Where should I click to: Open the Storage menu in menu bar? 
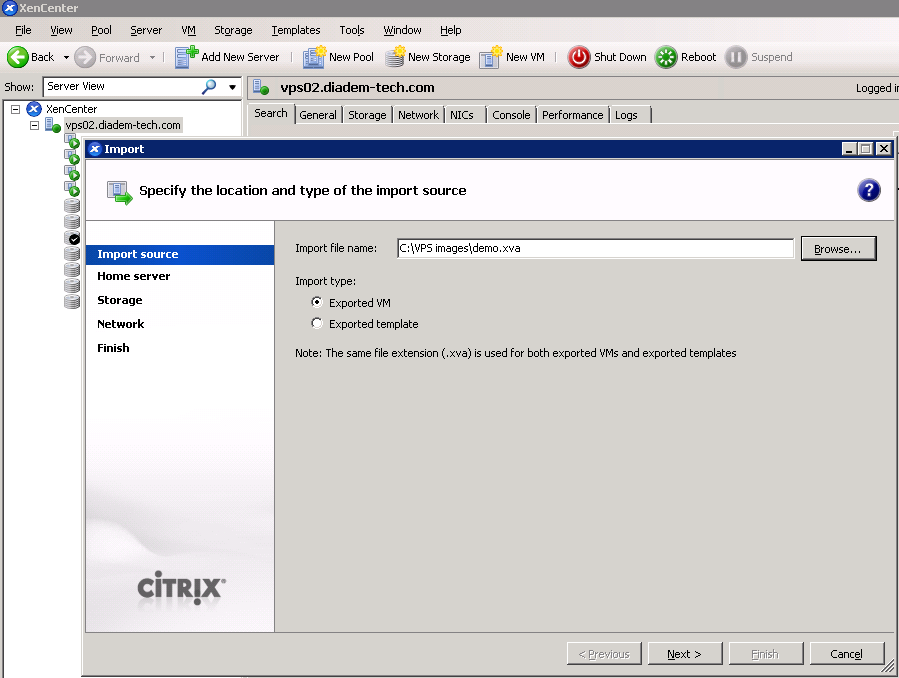[233, 30]
